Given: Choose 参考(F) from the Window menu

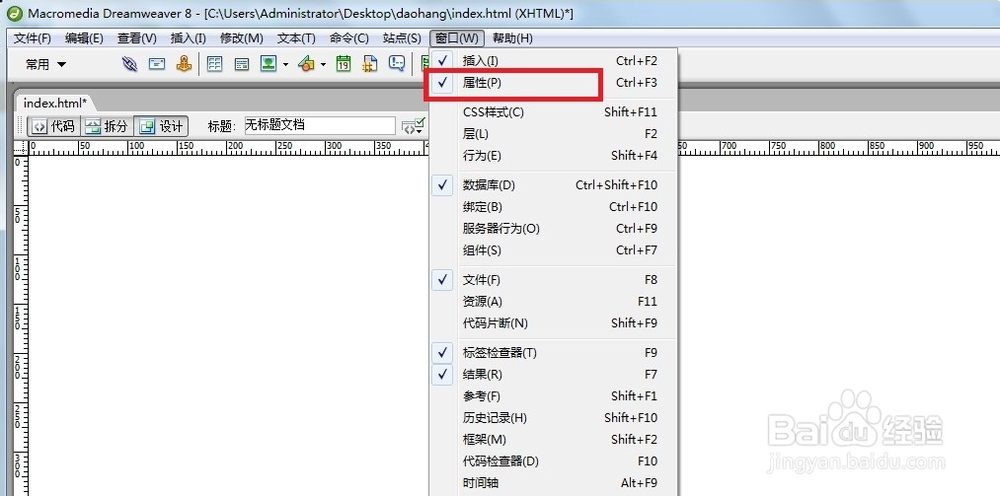Looking at the screenshot, I should tap(554, 396).
